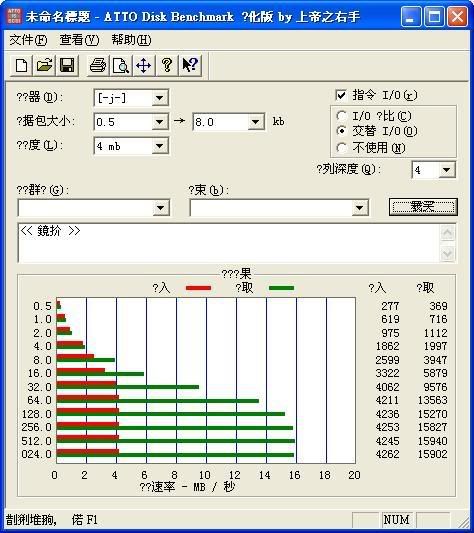Click the kb unit label
Viewport: 474px width, 533px height.
[278, 121]
